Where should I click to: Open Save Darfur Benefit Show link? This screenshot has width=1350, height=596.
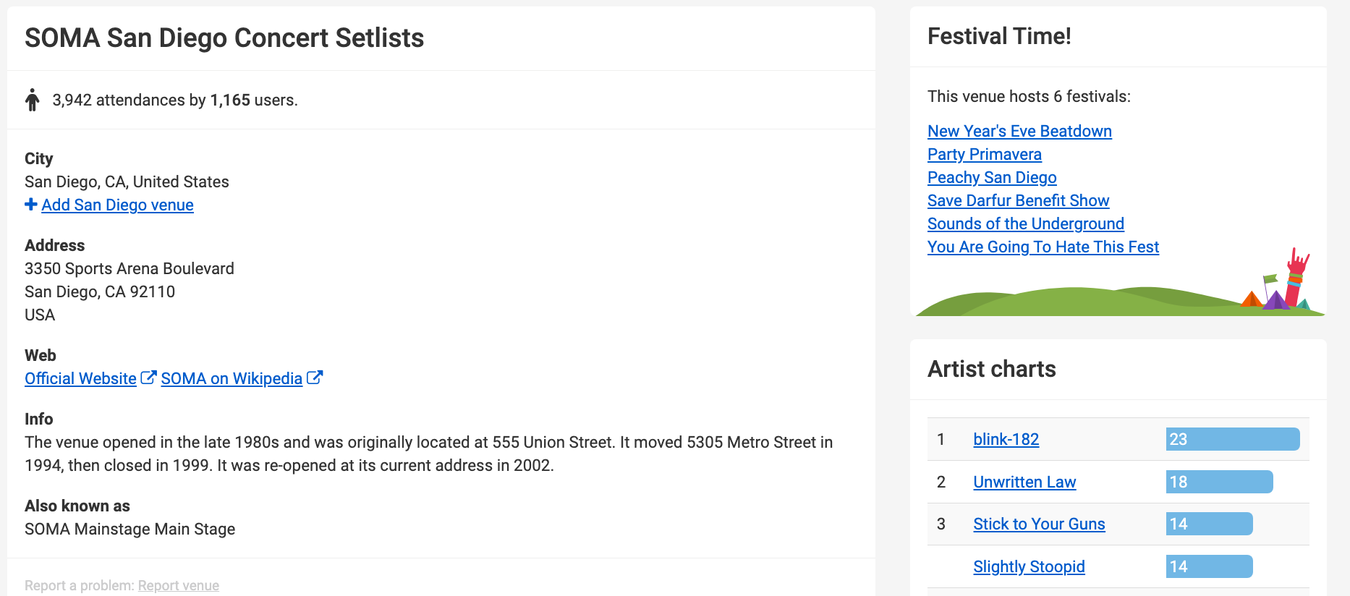(1018, 200)
